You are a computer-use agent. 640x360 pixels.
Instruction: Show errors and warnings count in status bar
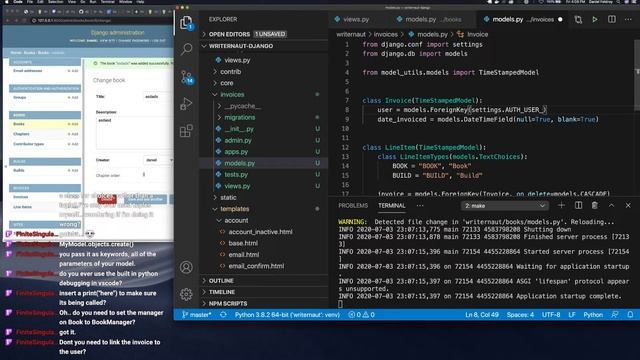(361, 315)
